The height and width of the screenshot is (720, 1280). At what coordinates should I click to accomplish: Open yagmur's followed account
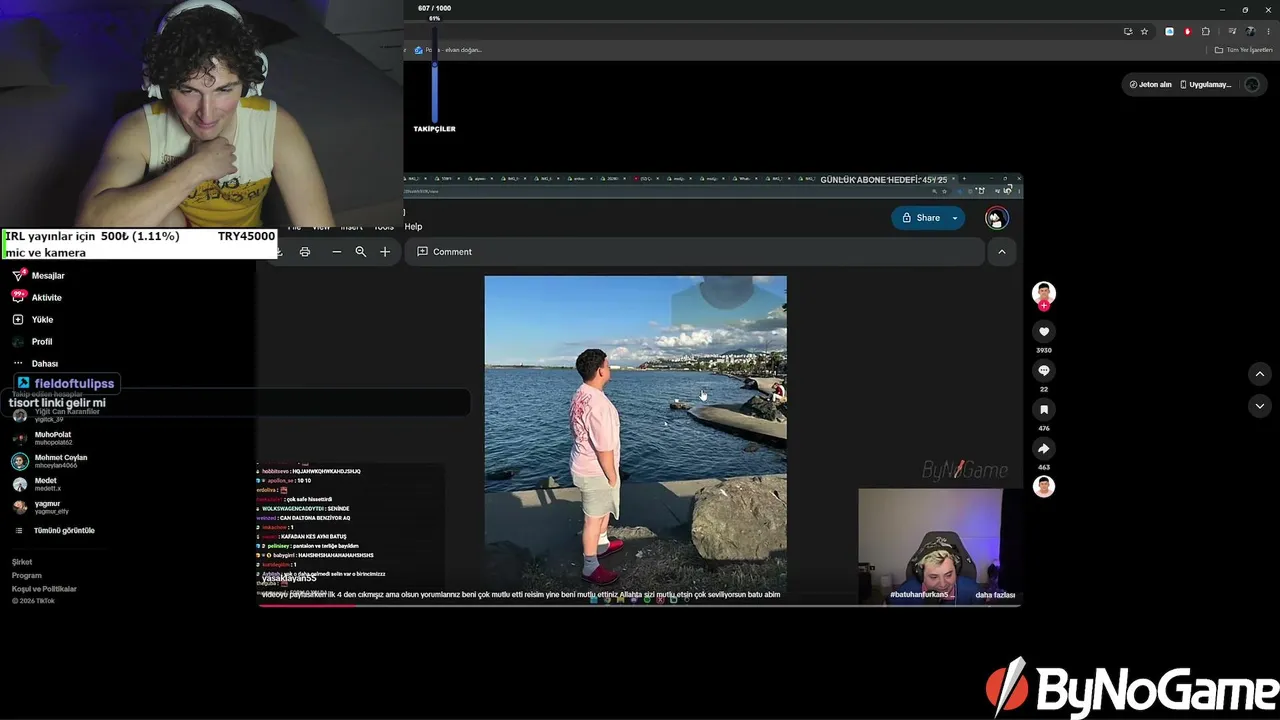point(39,507)
